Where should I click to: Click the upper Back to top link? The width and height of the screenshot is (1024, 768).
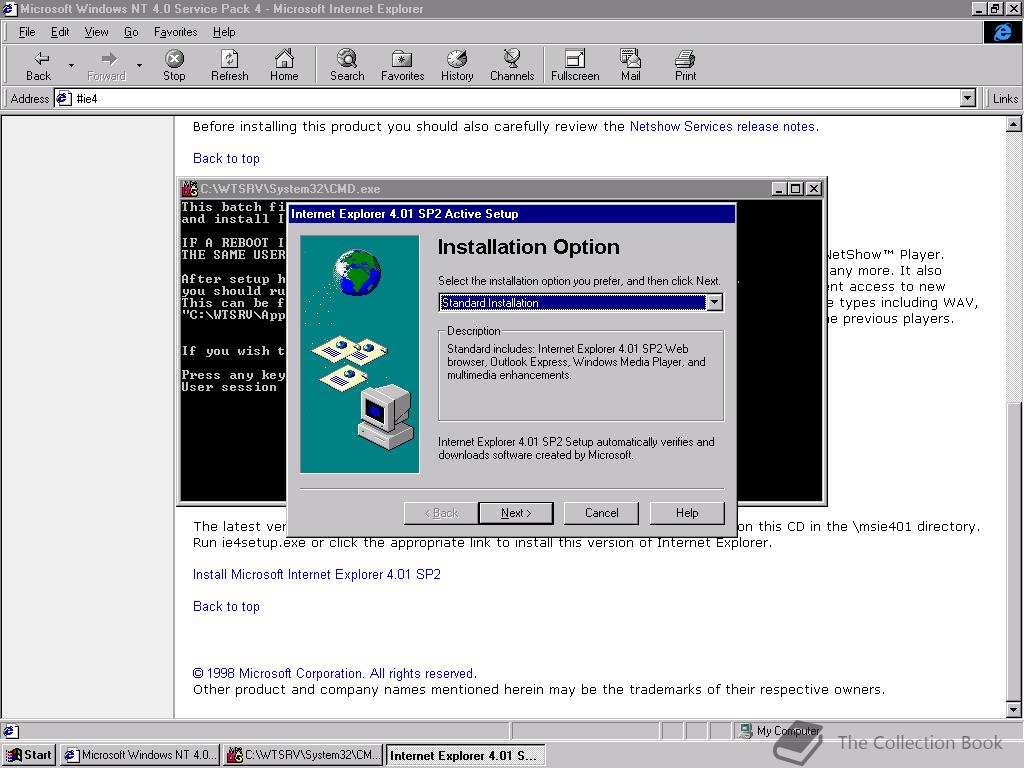[x=226, y=159]
